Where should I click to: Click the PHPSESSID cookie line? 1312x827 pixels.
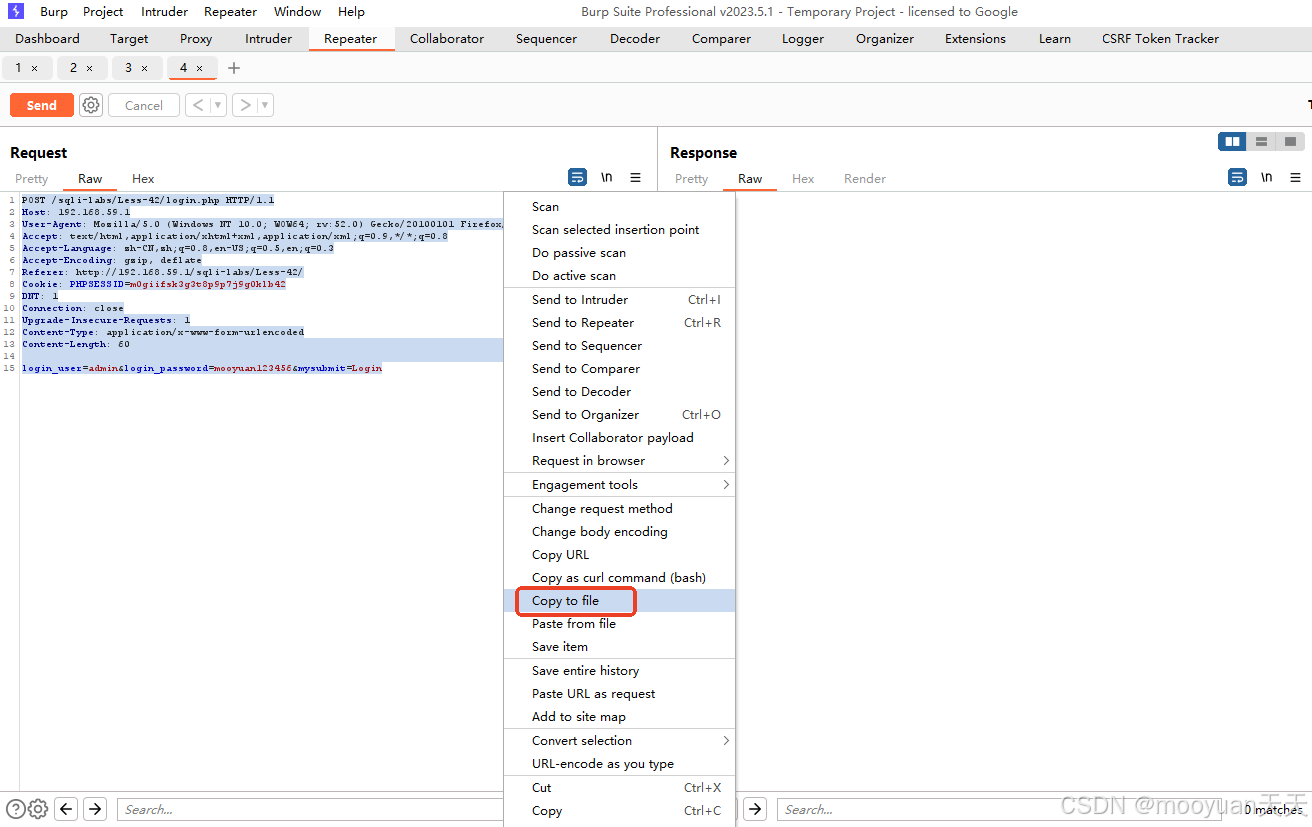[154, 284]
